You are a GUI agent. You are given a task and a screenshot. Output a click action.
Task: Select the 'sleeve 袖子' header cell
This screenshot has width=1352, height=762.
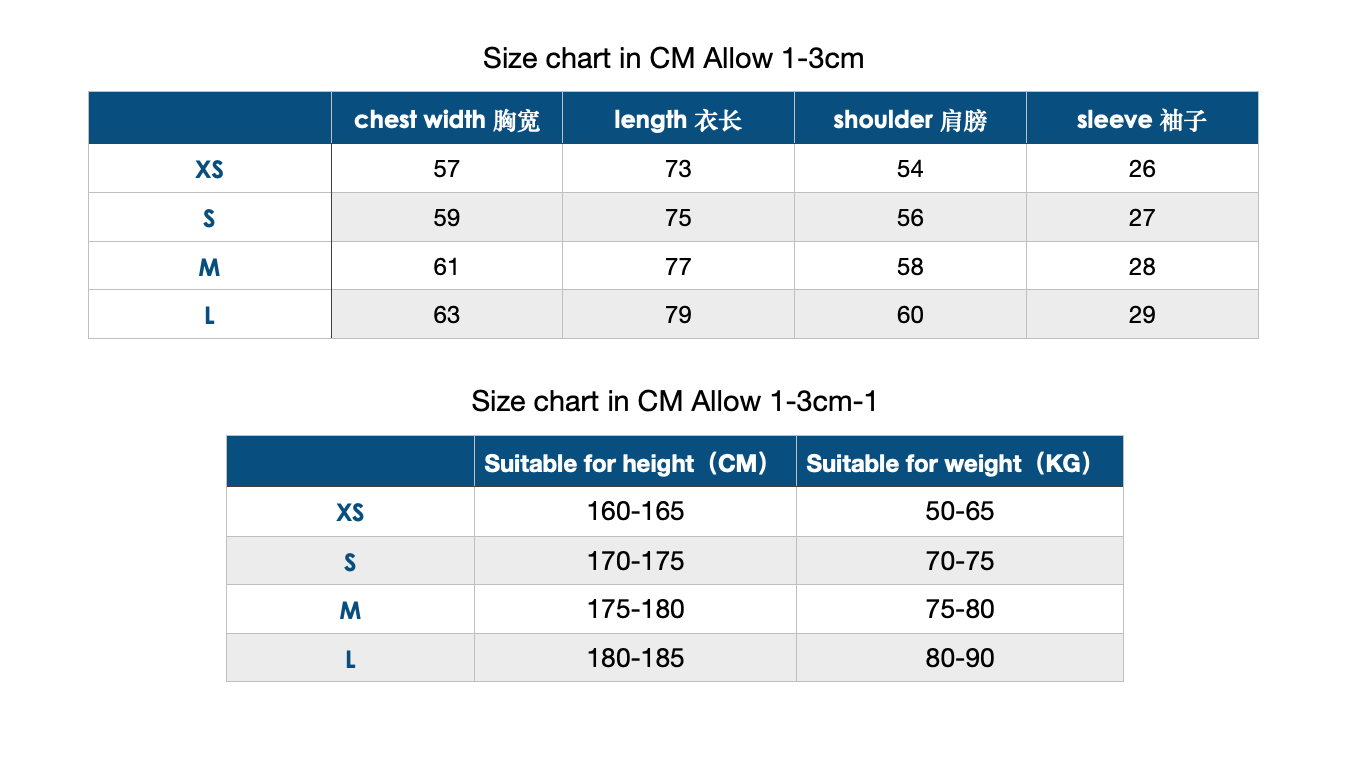click(1142, 119)
